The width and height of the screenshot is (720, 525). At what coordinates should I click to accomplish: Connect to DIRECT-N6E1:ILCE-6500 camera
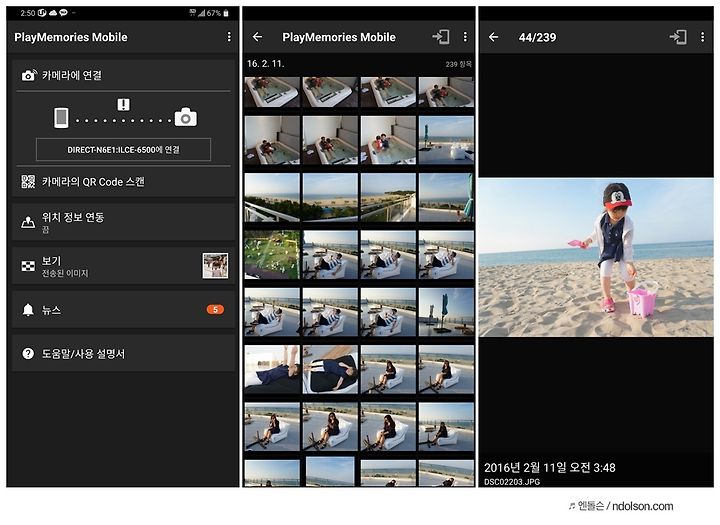(x=123, y=150)
